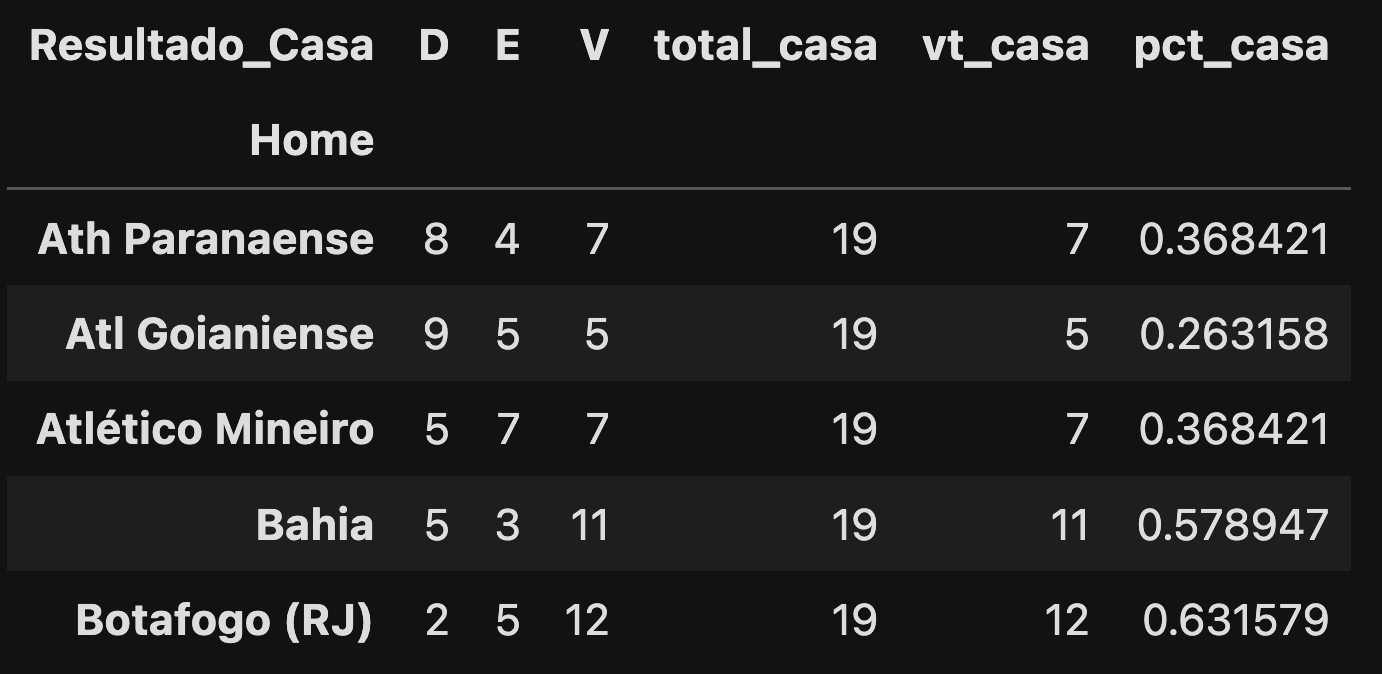Screen dimensions: 1382x674
Task: Select the Atlético Mineiro row label
Action: pyautogui.click(x=205, y=428)
